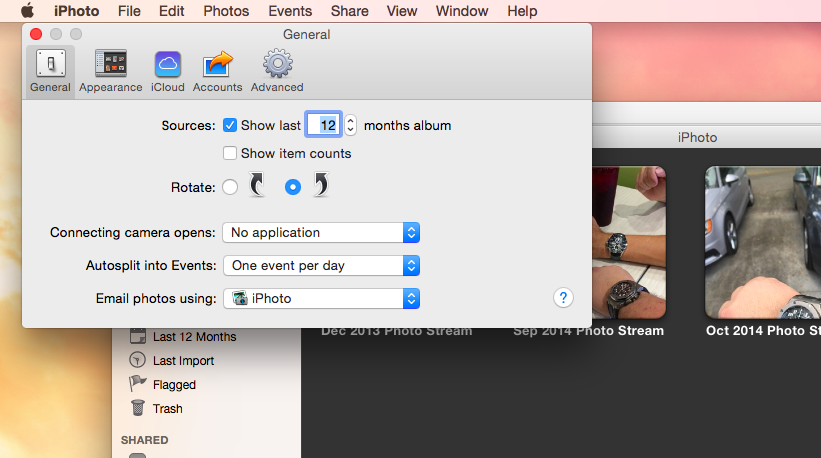Image resolution: width=821 pixels, height=458 pixels.
Task: Click the SHARED sidebar section header
Action: pyautogui.click(x=145, y=440)
